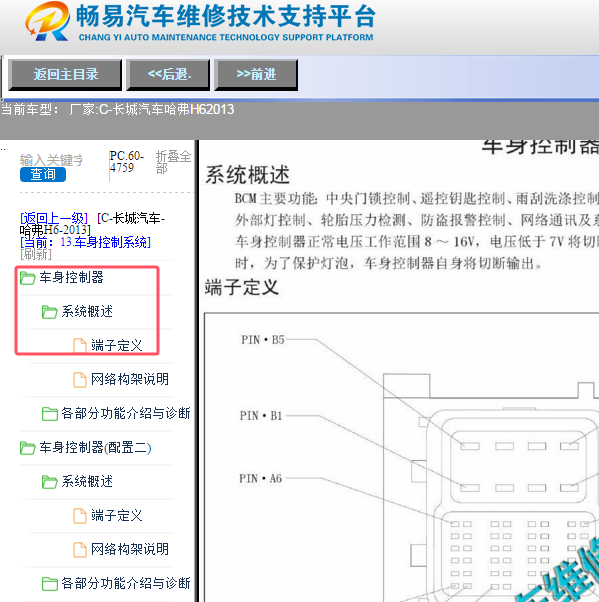Click the 查询 search button
The width and height of the screenshot is (599, 602).
[43, 174]
